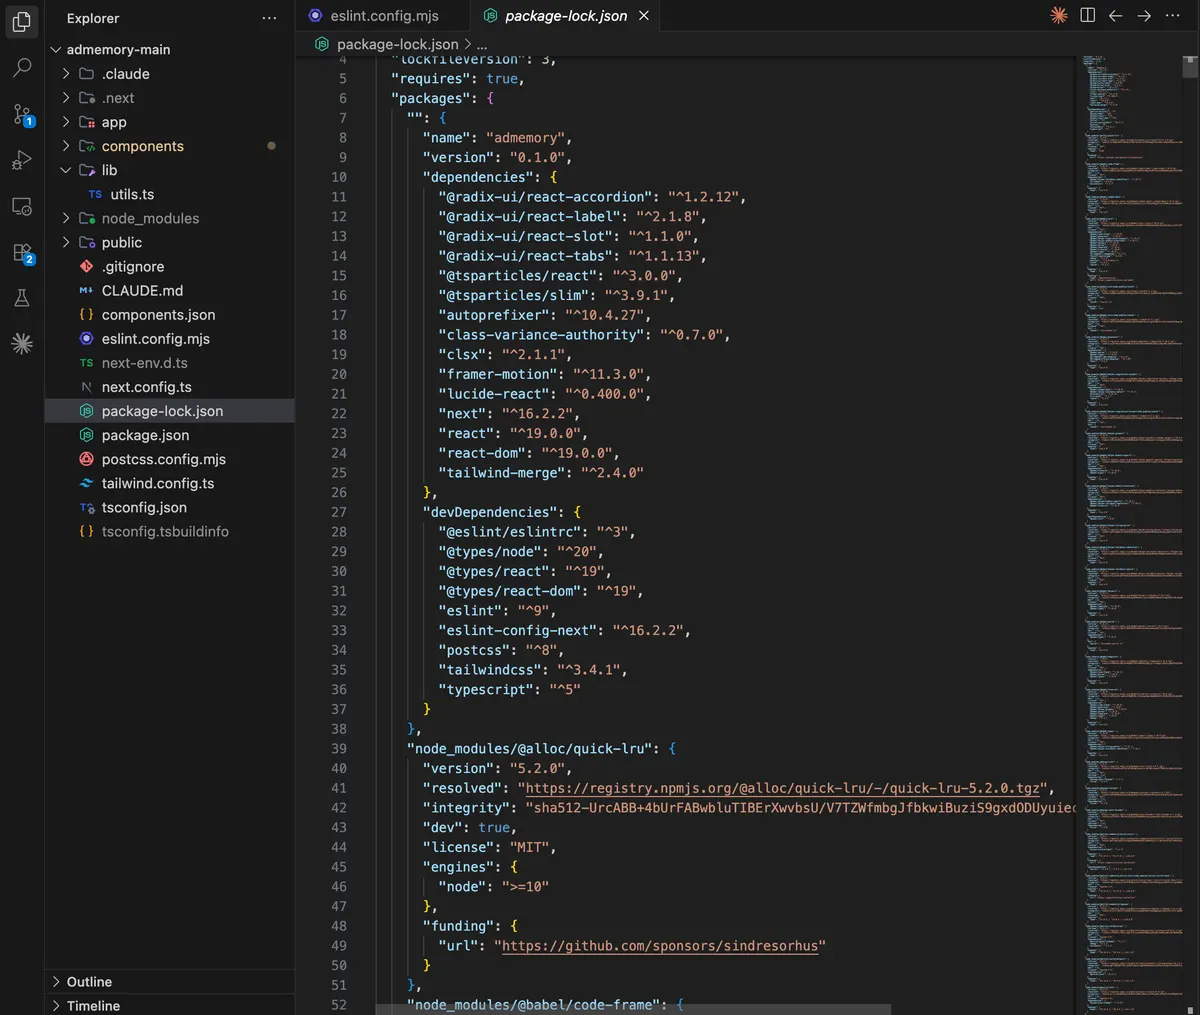Open Source Control view with badge

click(x=22, y=114)
